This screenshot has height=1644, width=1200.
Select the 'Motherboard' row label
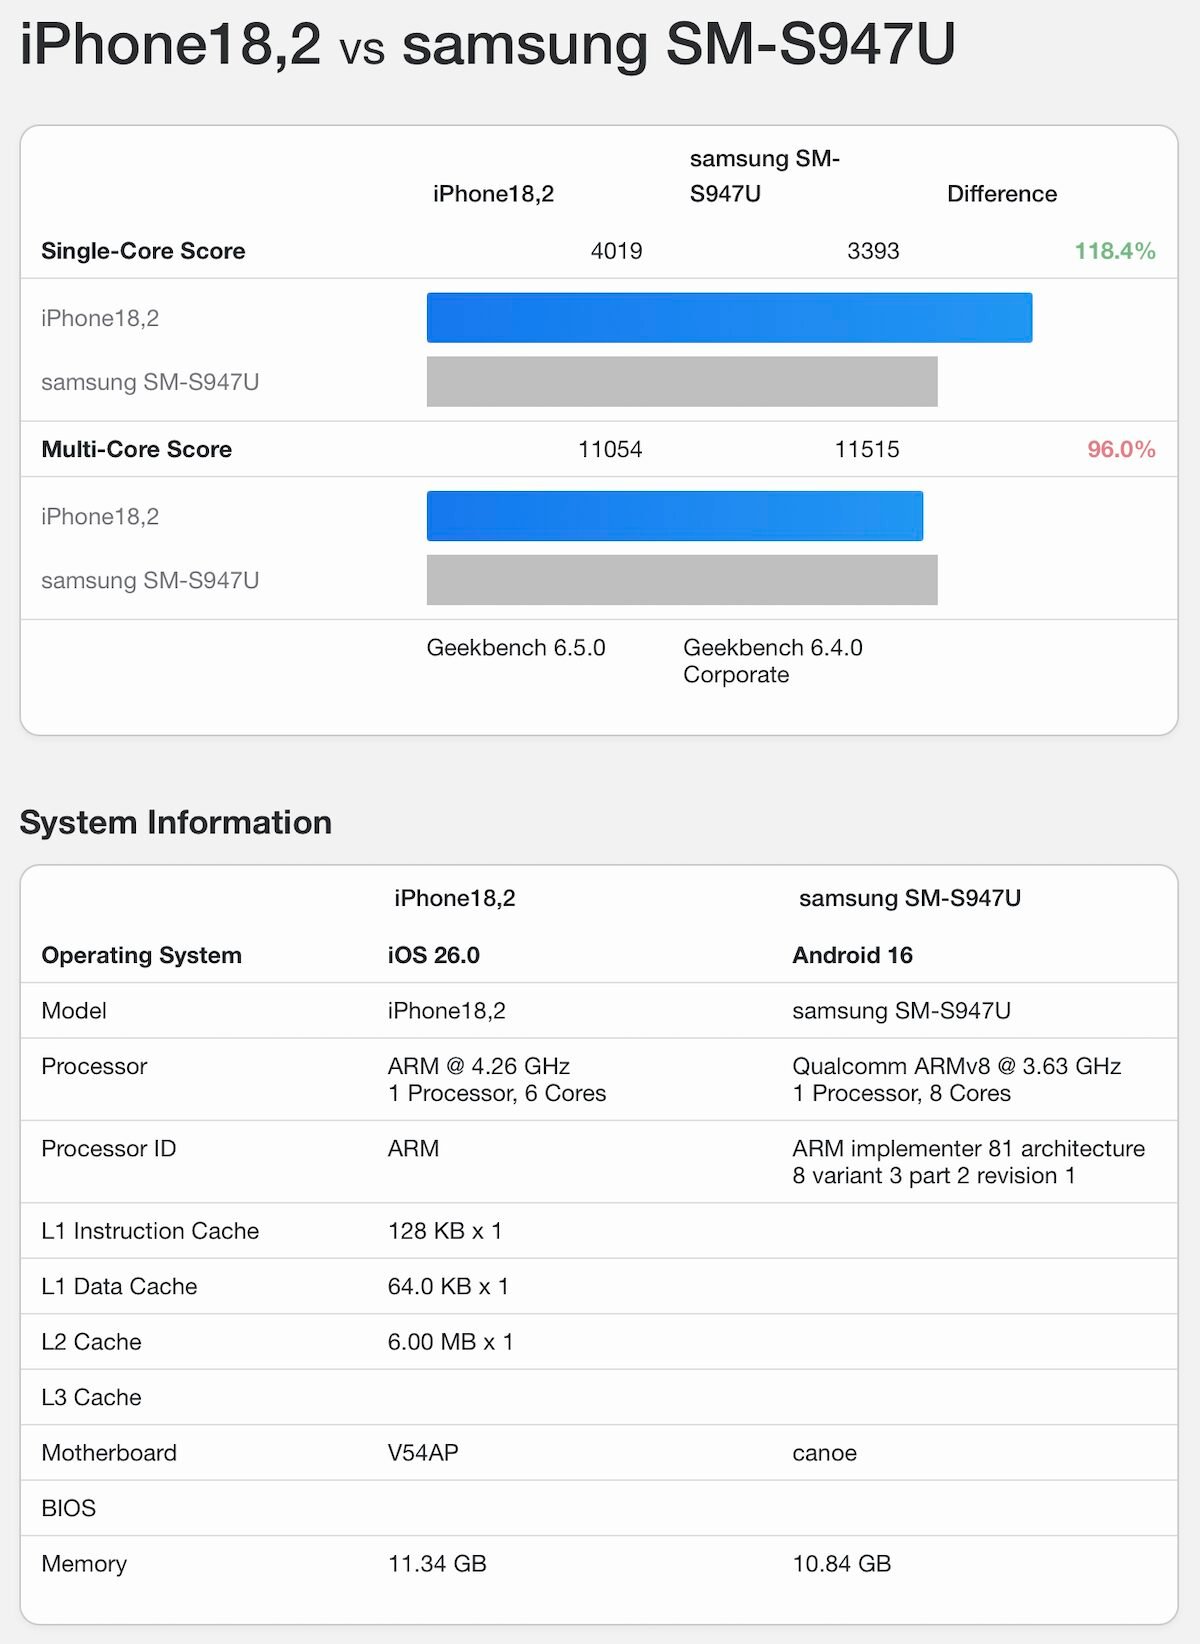pyautogui.click(x=109, y=1453)
